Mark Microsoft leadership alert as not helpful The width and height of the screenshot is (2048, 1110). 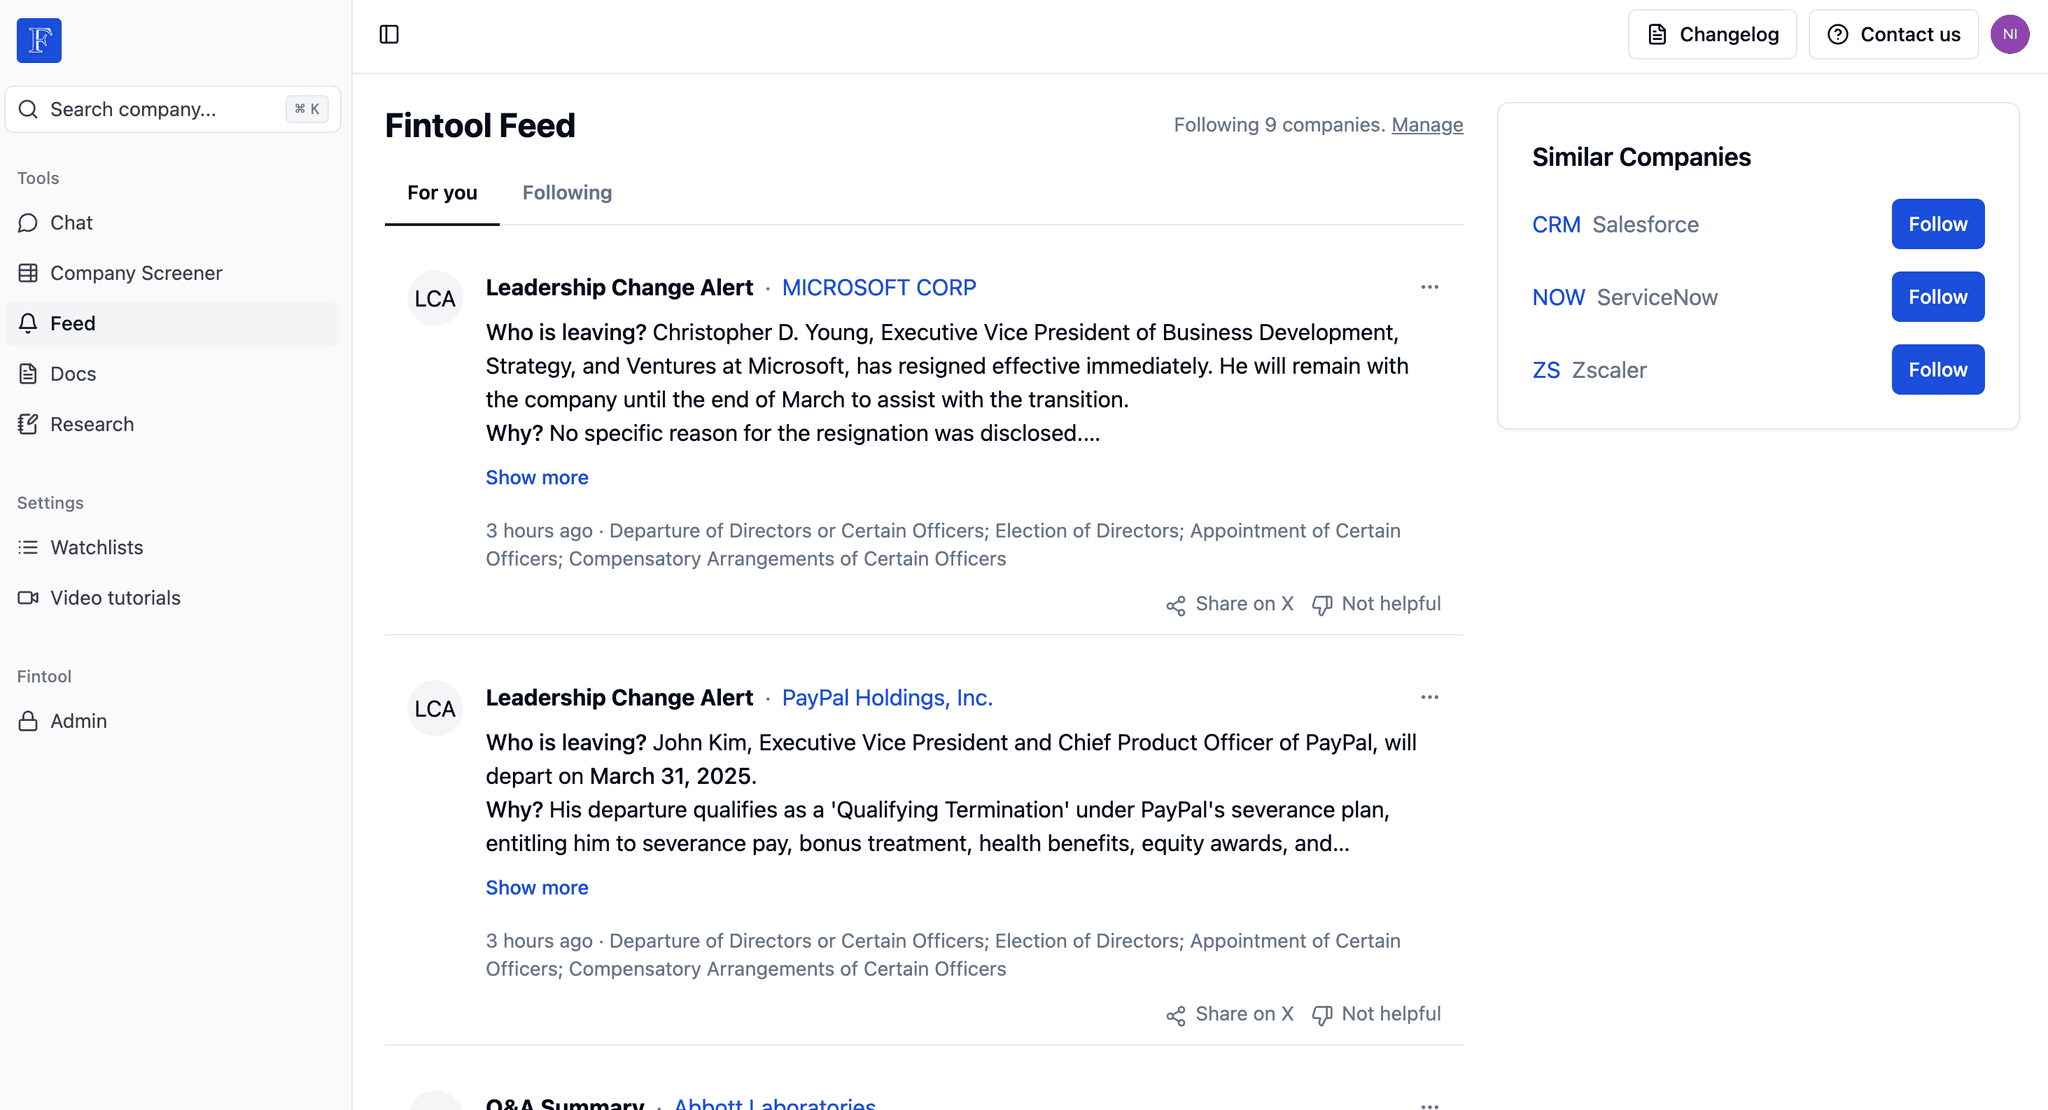pyautogui.click(x=1374, y=603)
